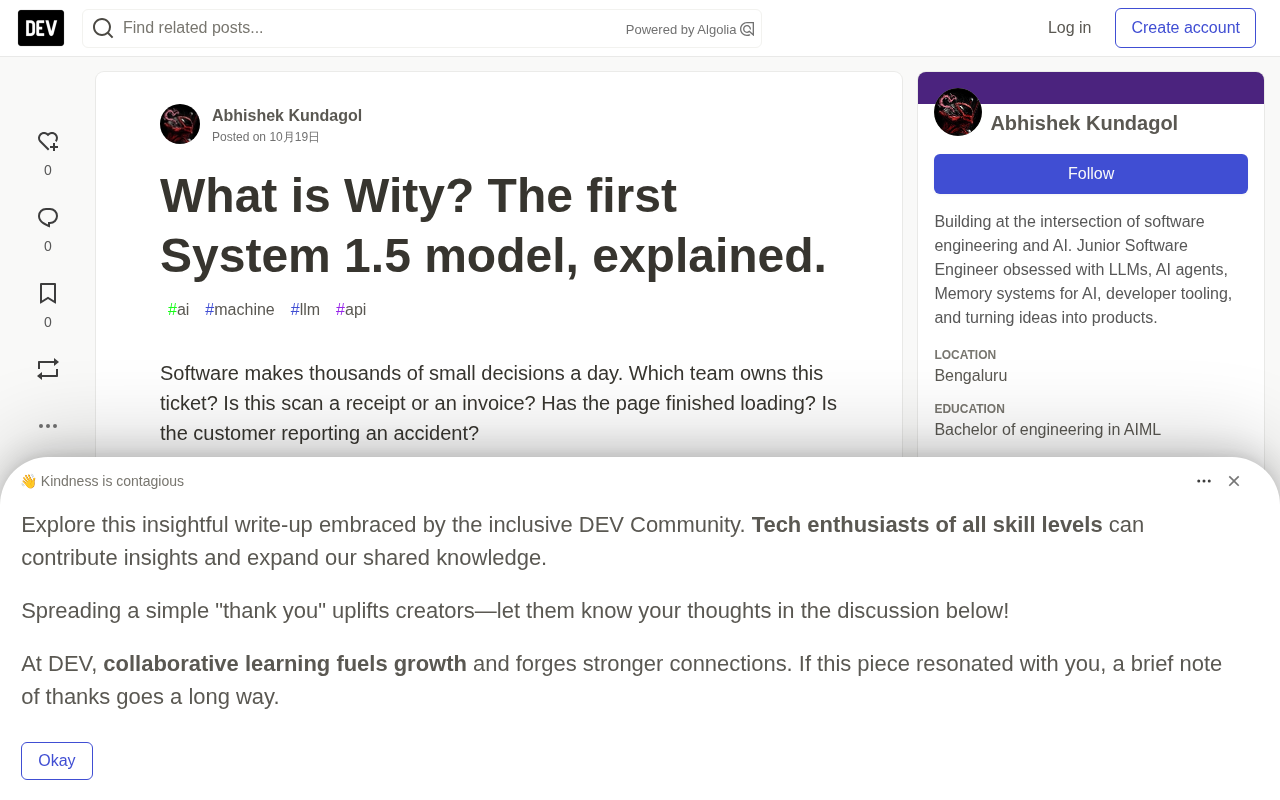Click the Create account button

[1185, 28]
